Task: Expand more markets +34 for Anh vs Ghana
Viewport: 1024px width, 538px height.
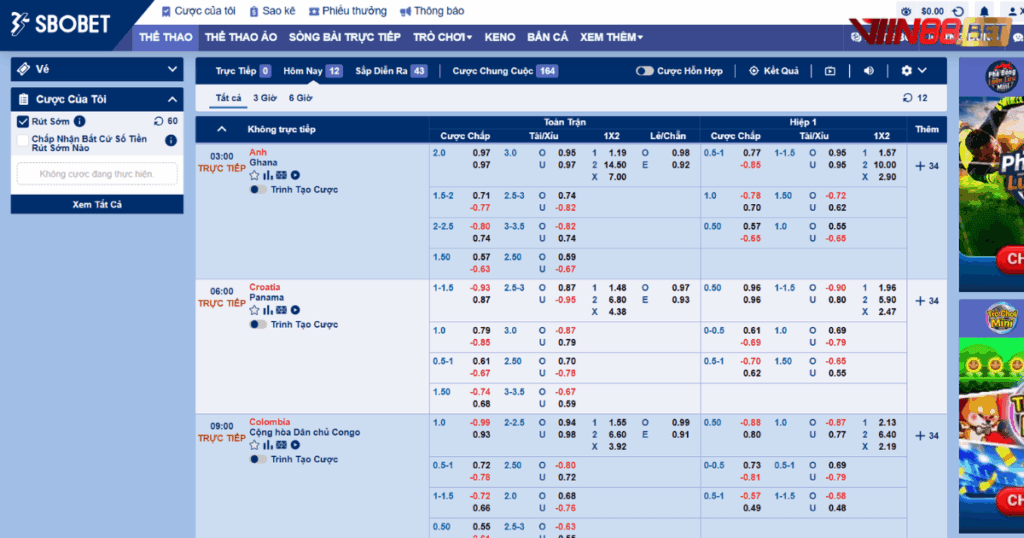Action: [927, 166]
